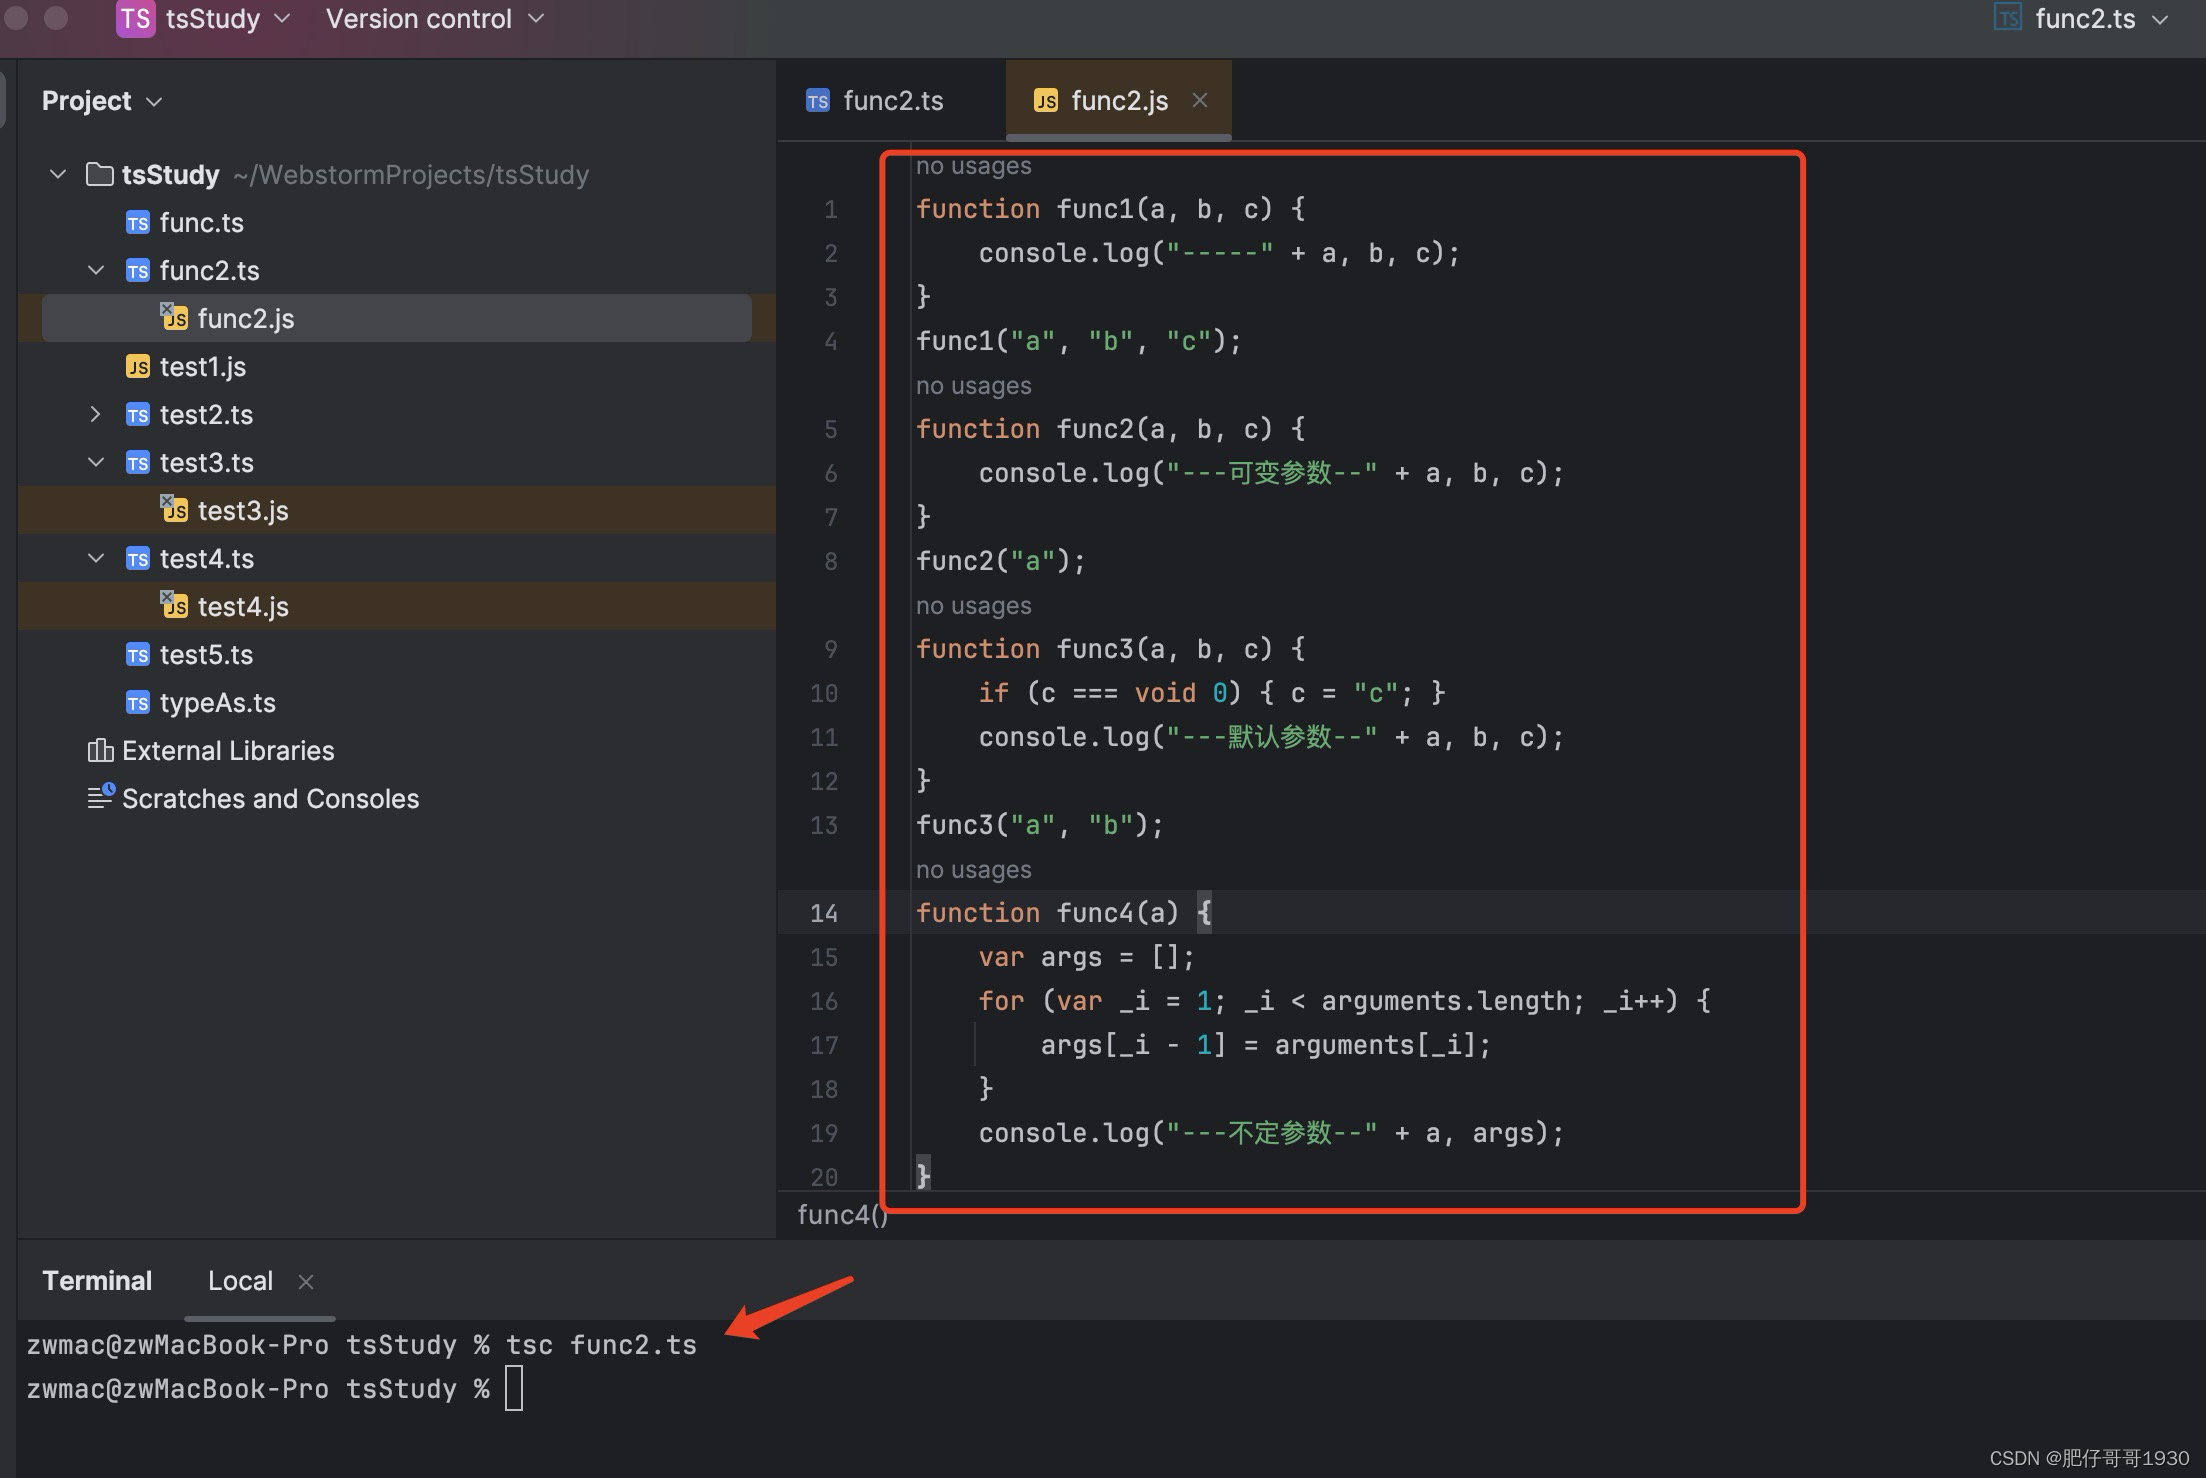Click 'tsc func2.ts' text in terminal

(601, 1345)
